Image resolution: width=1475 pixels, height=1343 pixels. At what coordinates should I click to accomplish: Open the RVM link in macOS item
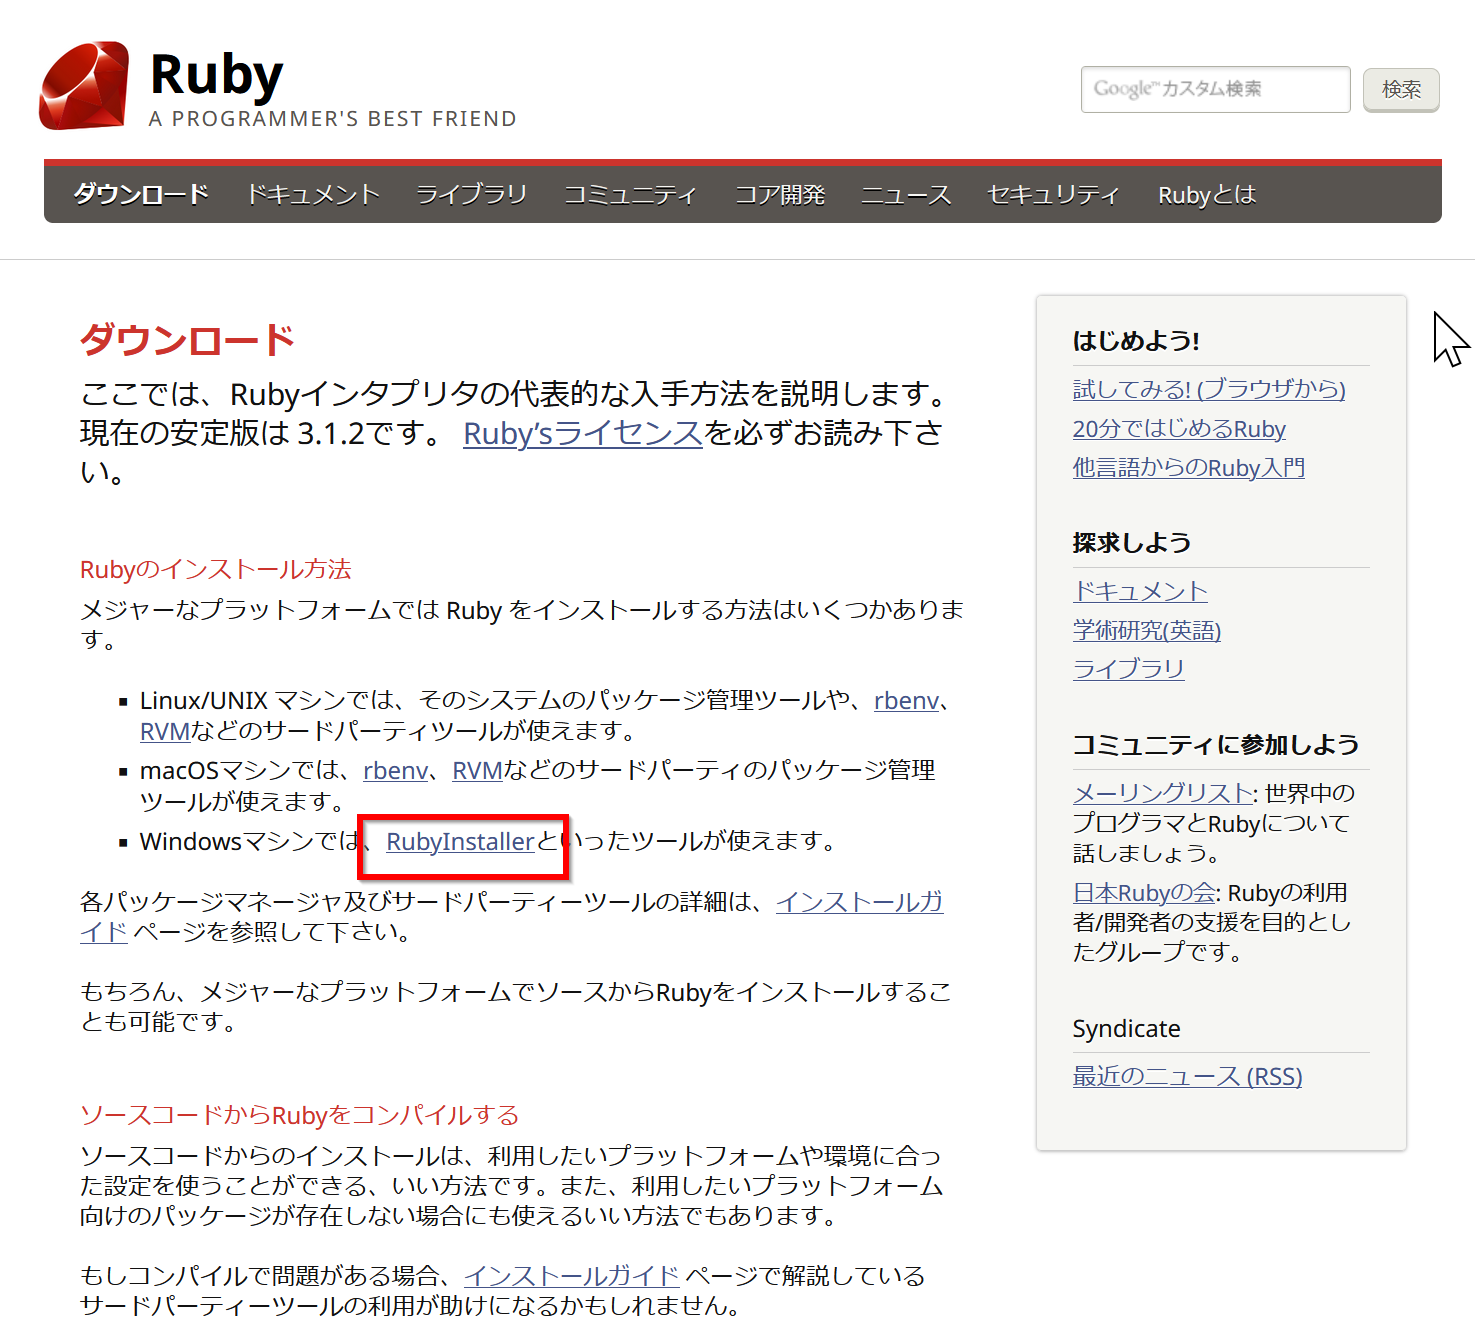477,771
